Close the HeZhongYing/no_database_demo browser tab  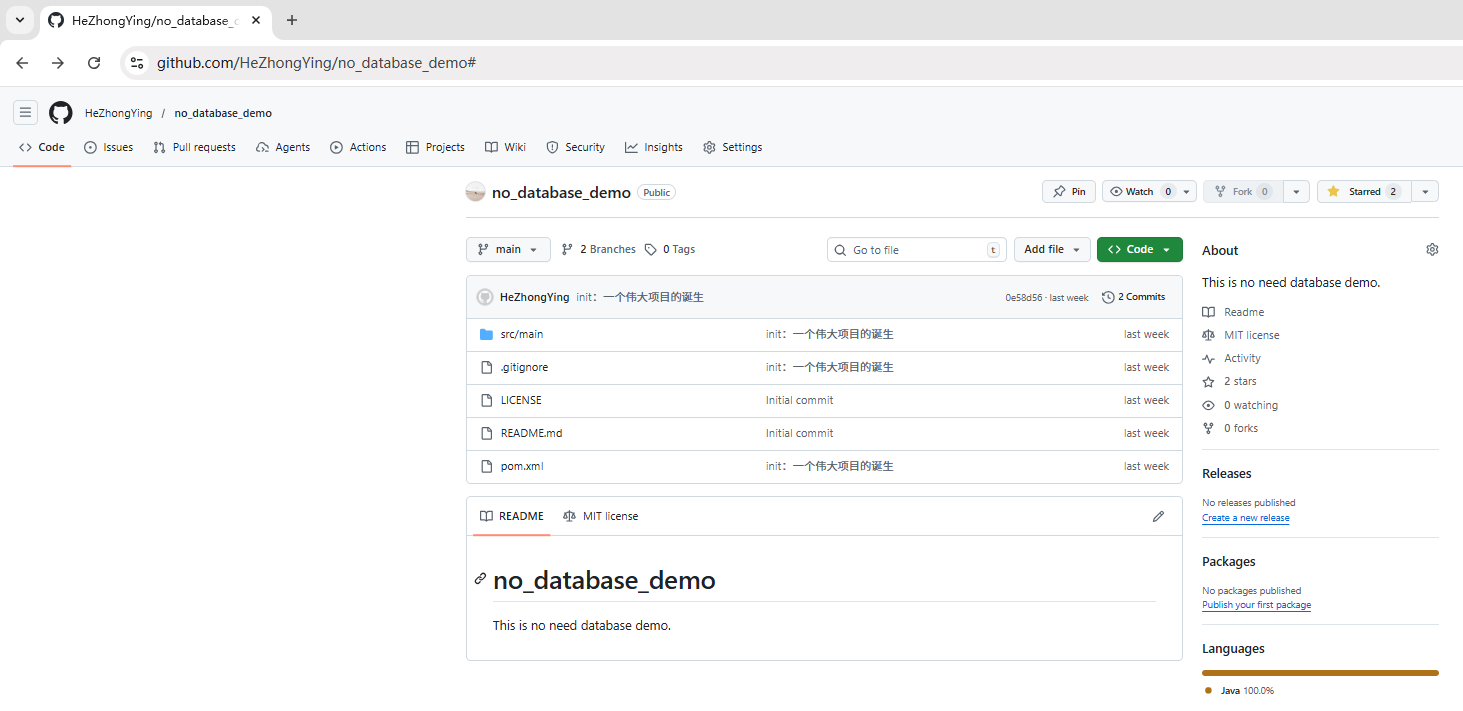(256, 20)
